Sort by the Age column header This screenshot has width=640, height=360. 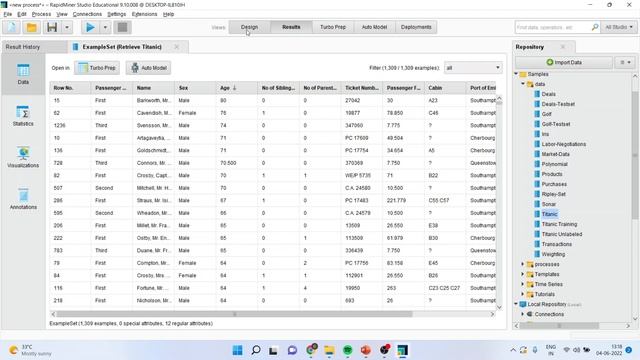pyautogui.click(x=236, y=88)
